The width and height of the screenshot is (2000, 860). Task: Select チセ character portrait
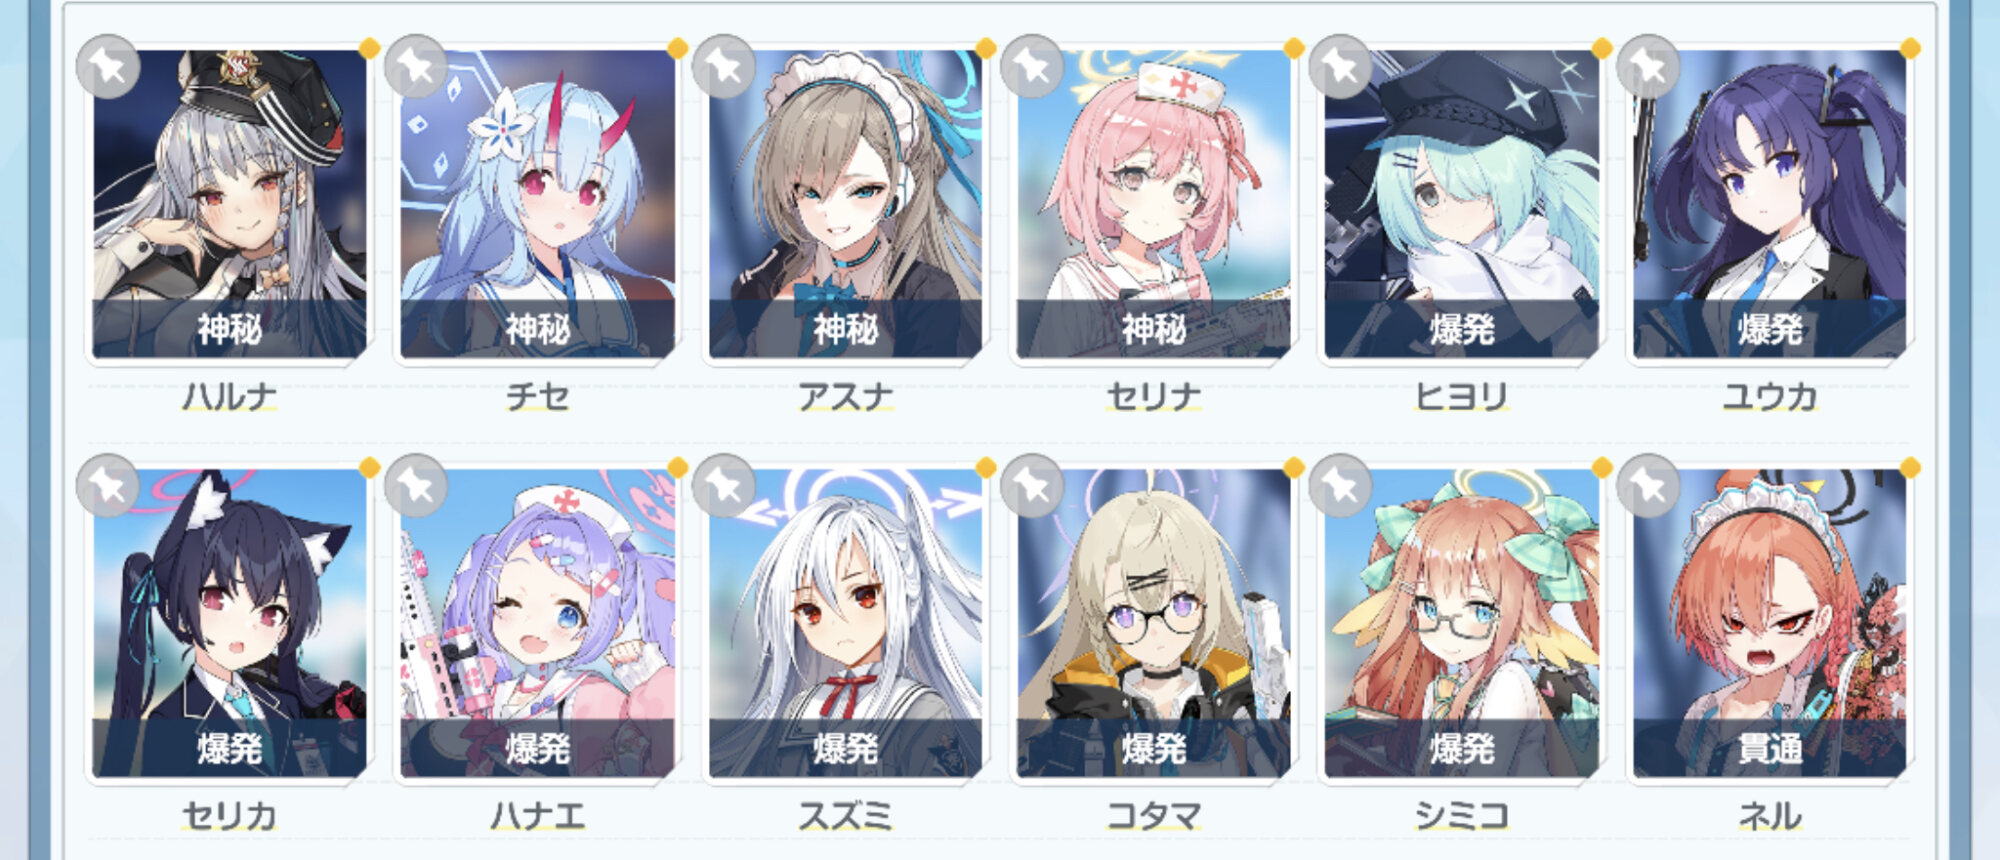click(x=538, y=204)
